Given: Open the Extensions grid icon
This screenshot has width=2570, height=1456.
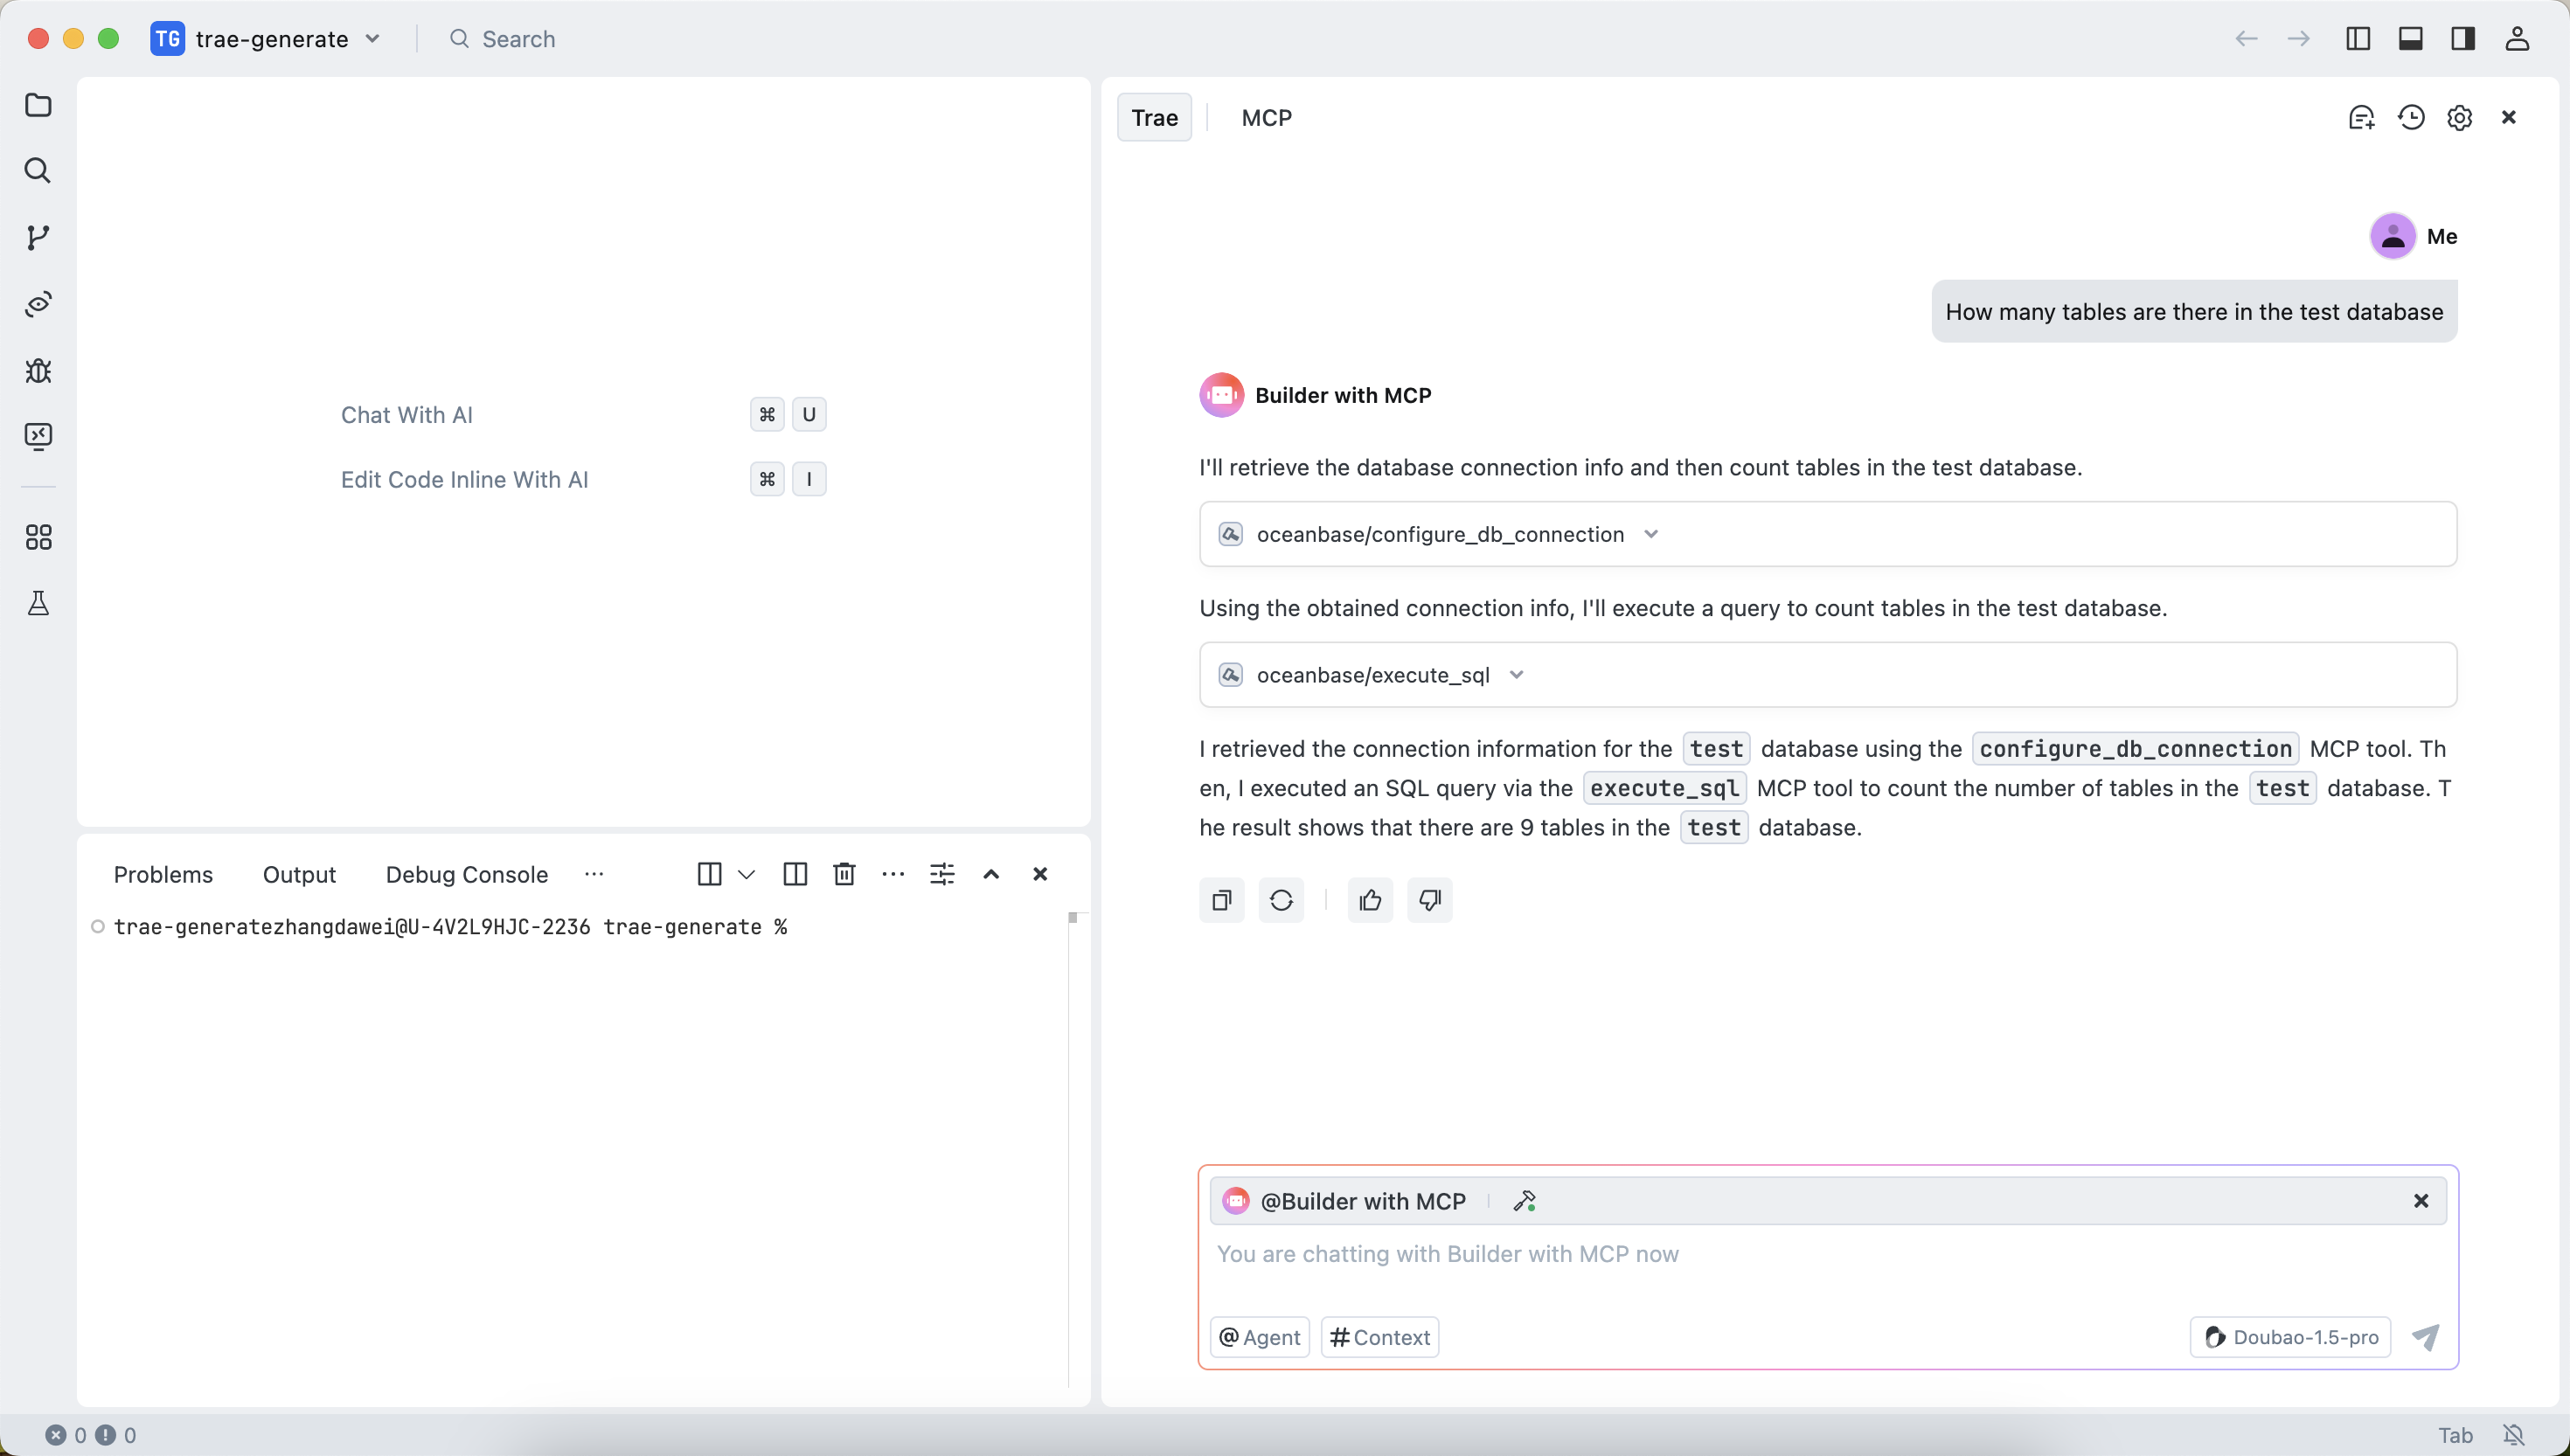Looking at the screenshot, I should coord(38,538).
